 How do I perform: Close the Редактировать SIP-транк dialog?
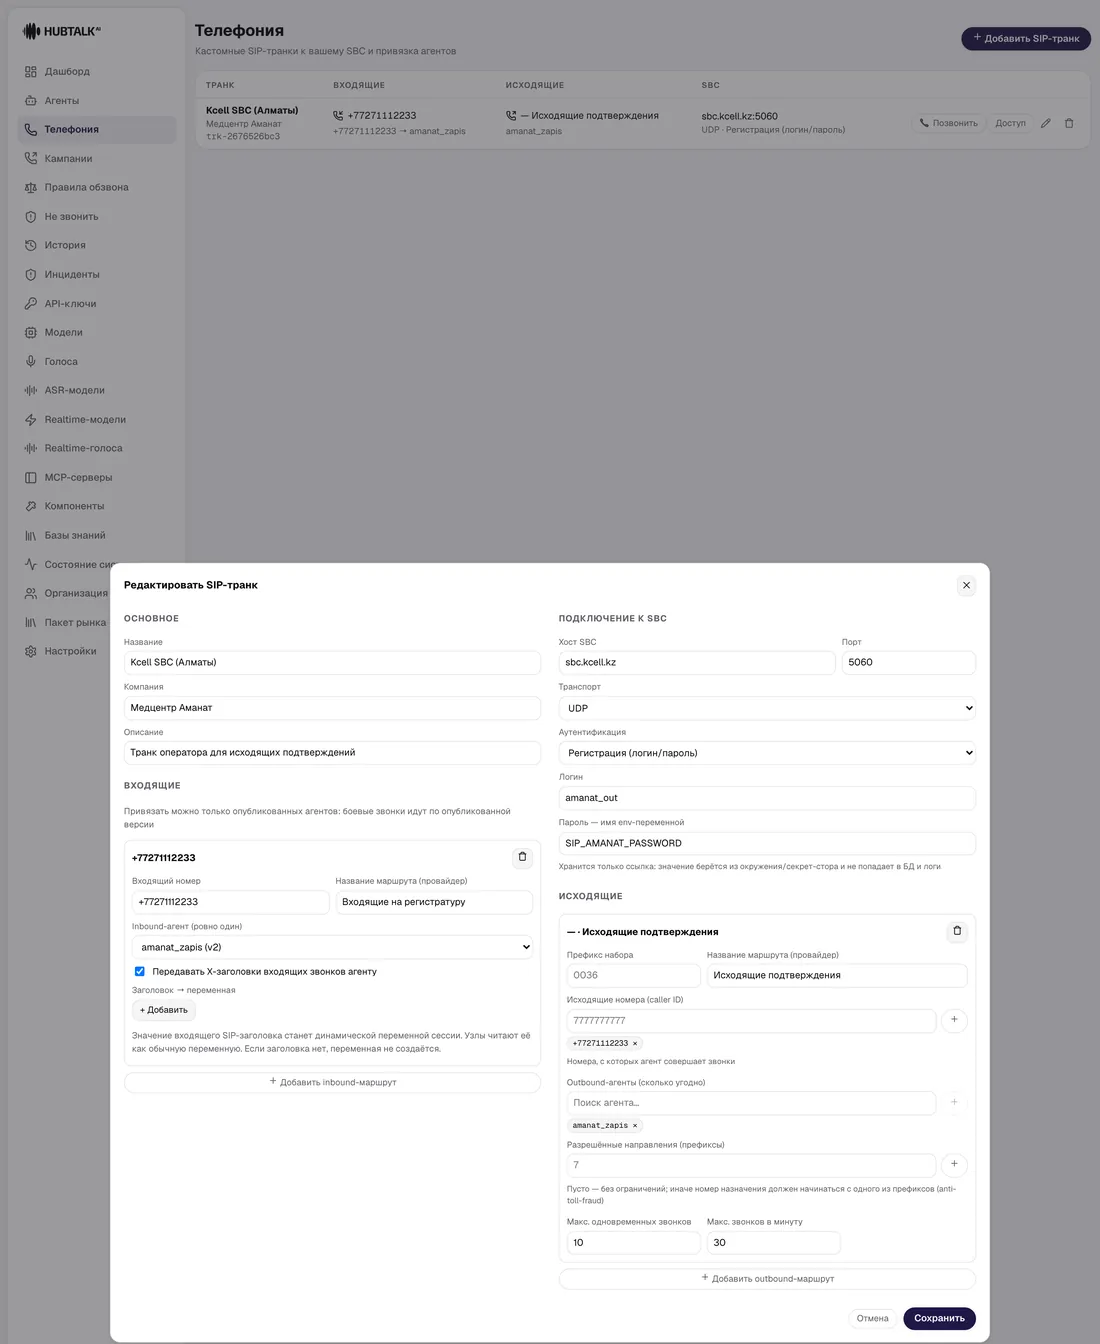click(x=966, y=586)
